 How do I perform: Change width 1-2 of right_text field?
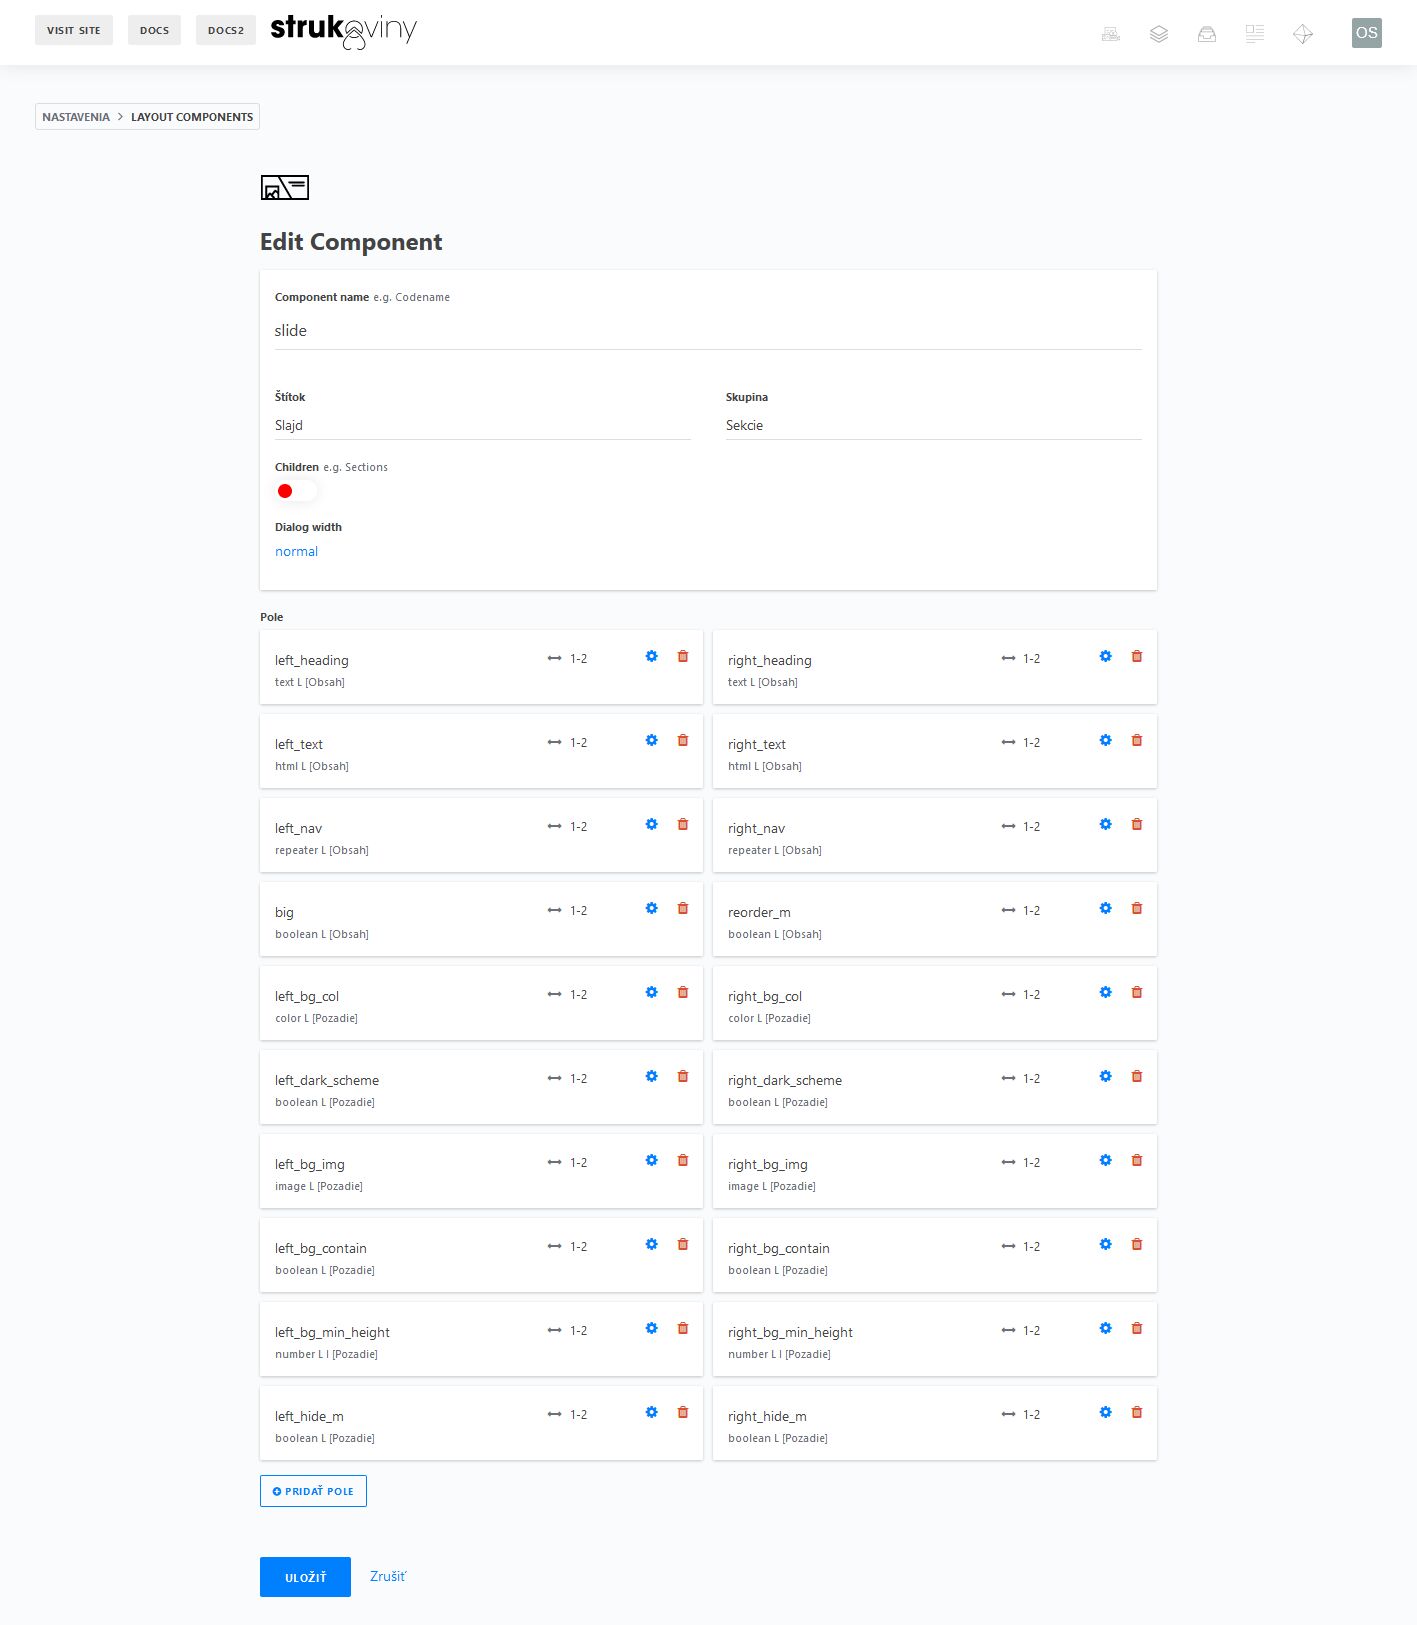click(1021, 743)
